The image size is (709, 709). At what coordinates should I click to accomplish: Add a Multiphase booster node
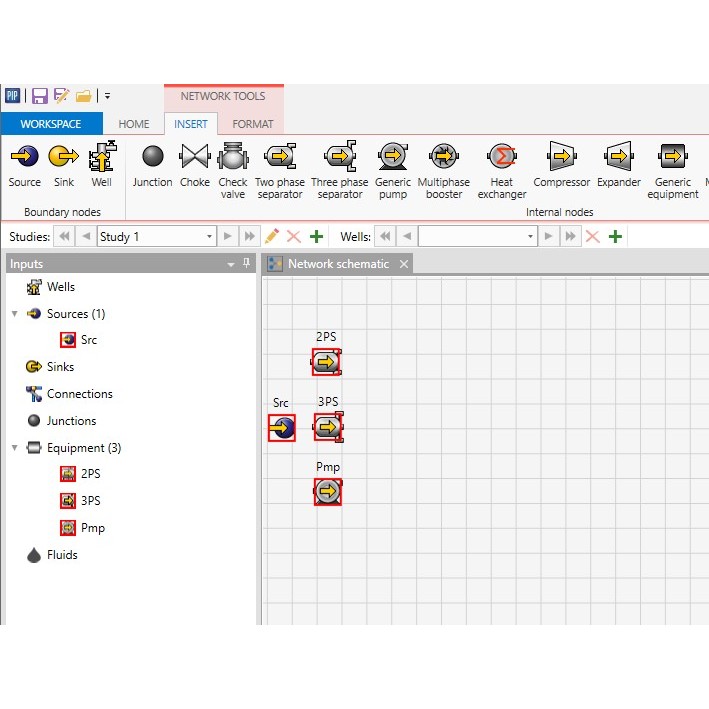[x=443, y=165]
